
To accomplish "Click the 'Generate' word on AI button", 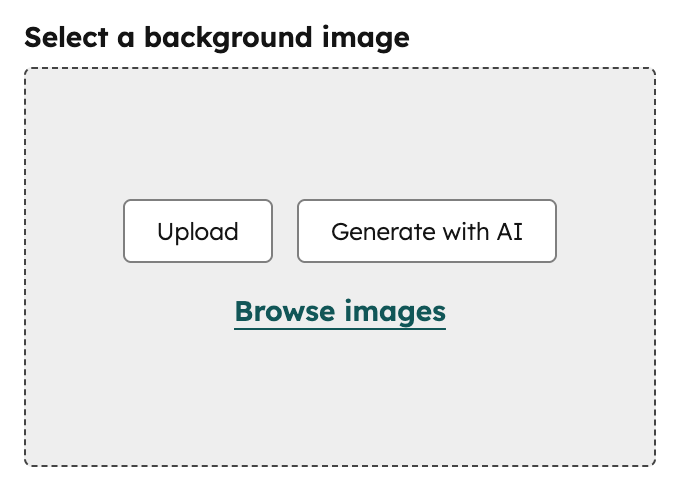I will coord(374,232).
